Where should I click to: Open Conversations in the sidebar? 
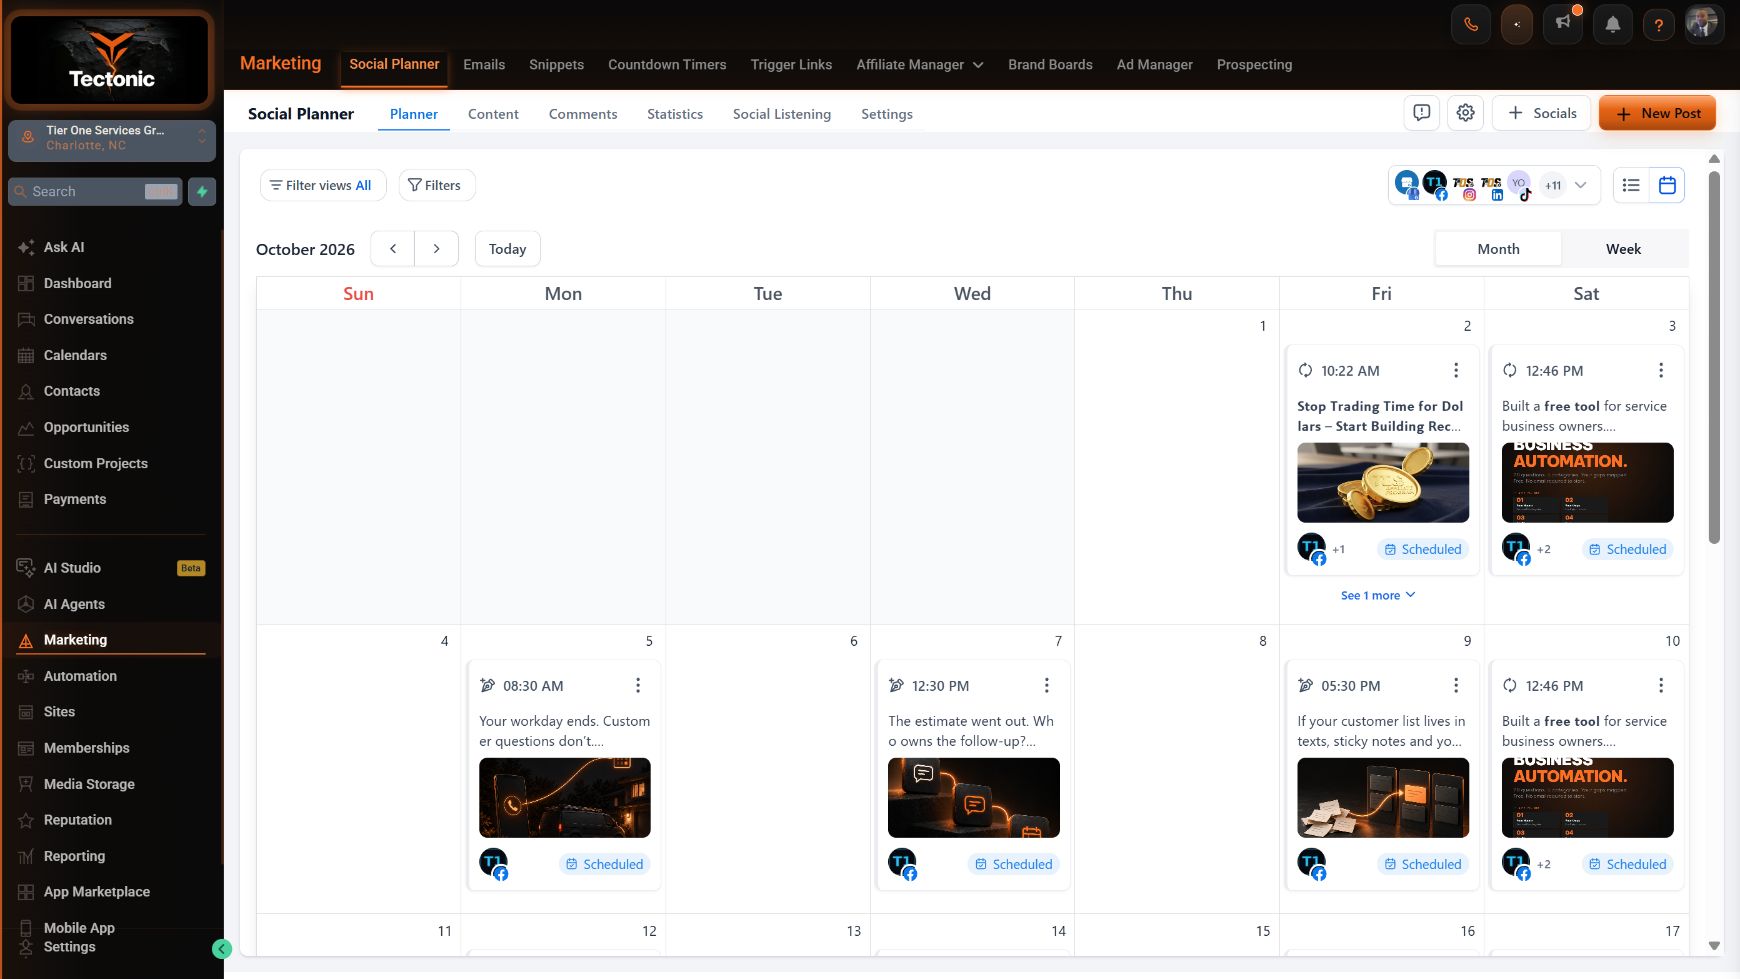(x=88, y=319)
